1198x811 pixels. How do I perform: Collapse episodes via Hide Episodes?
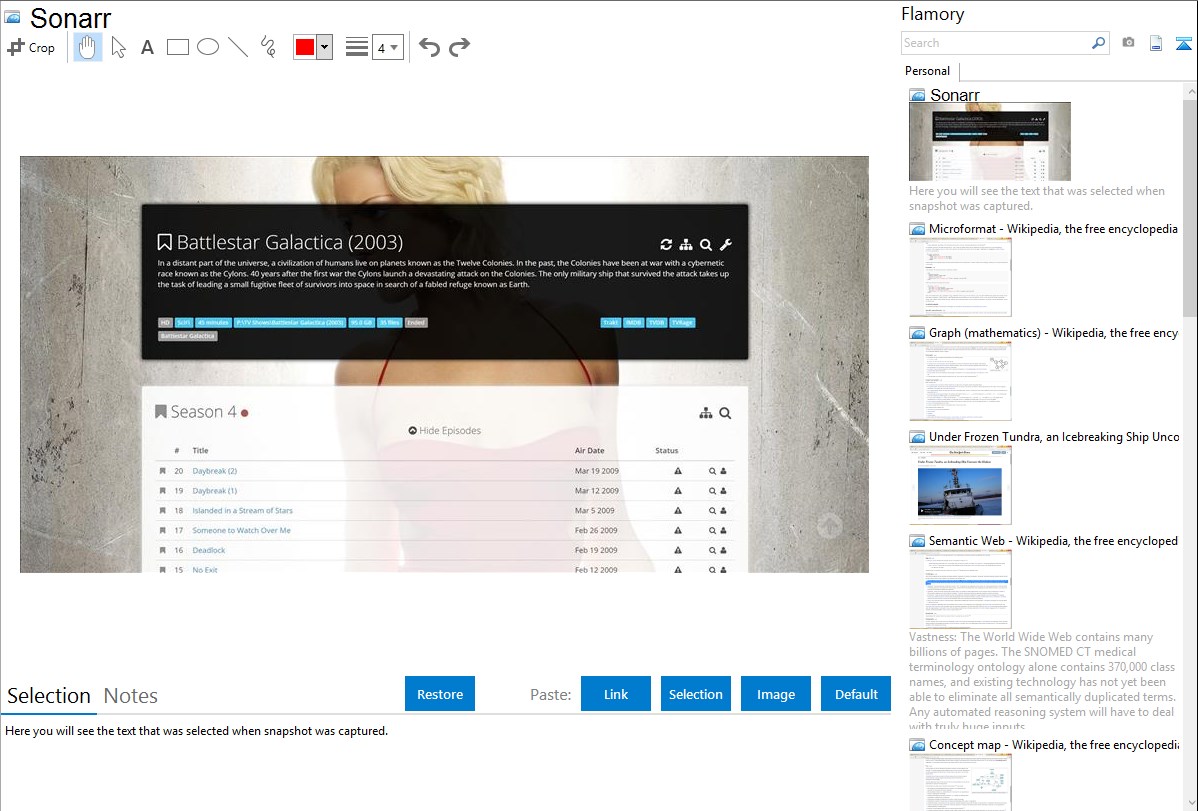(445, 430)
